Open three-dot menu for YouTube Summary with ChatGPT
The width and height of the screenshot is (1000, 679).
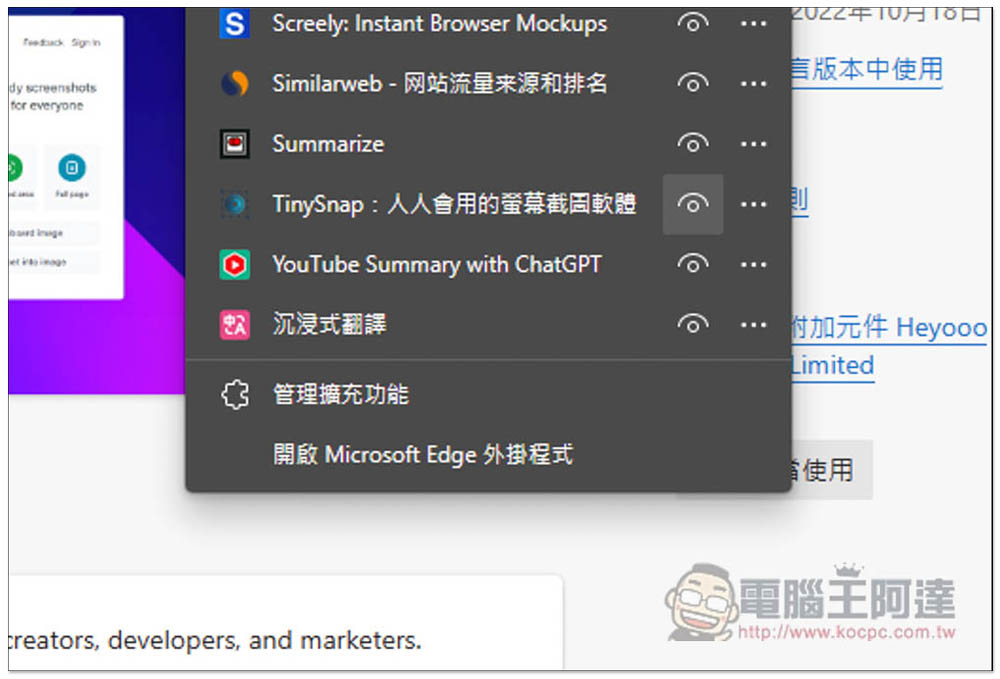(x=753, y=264)
